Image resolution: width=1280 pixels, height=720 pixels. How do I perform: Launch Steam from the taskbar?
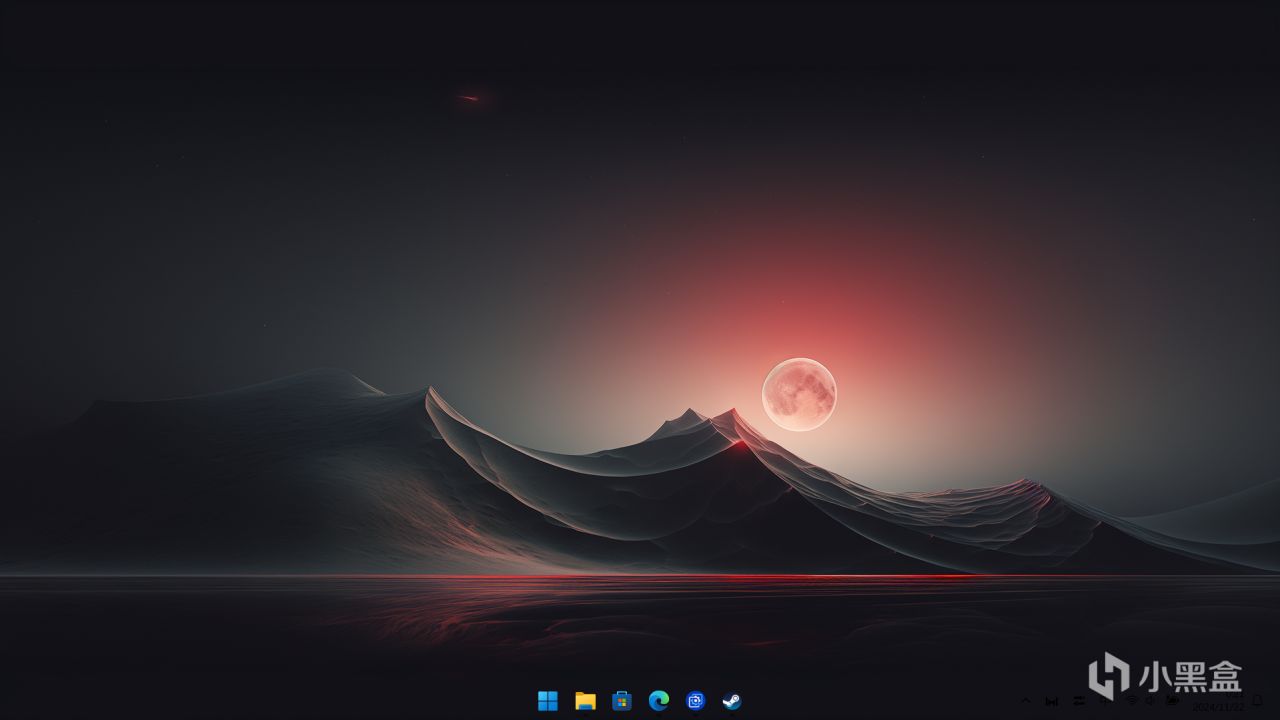click(x=732, y=701)
